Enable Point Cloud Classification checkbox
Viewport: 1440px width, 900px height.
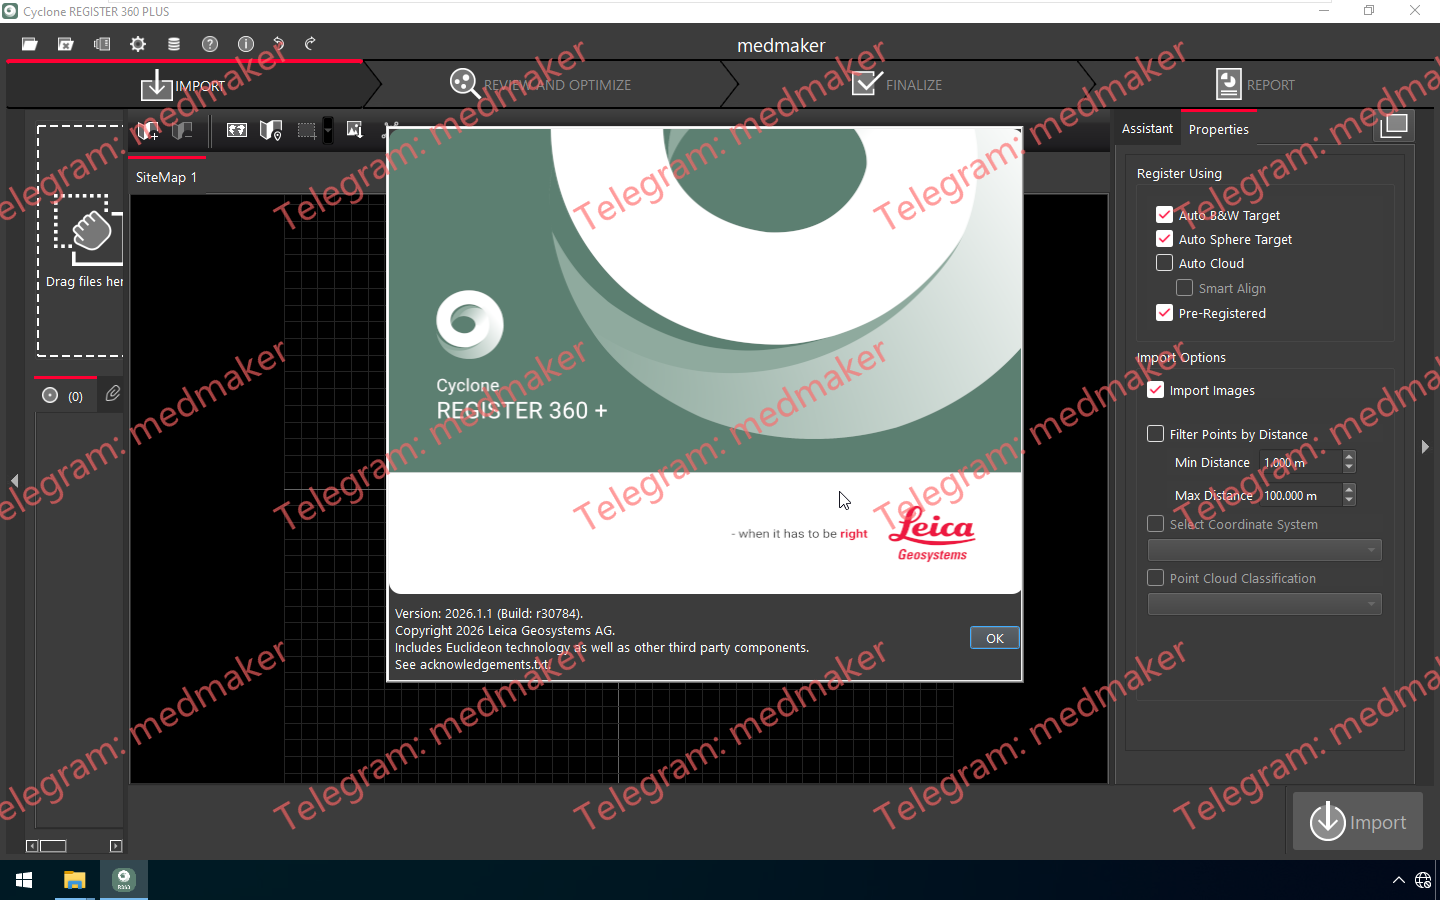[x=1155, y=577]
